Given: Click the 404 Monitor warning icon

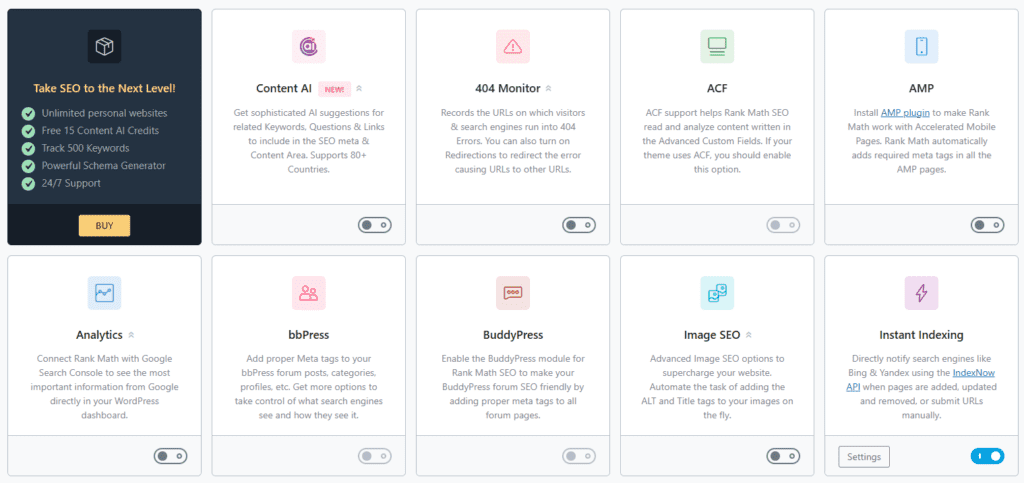Looking at the screenshot, I should tap(513, 47).
